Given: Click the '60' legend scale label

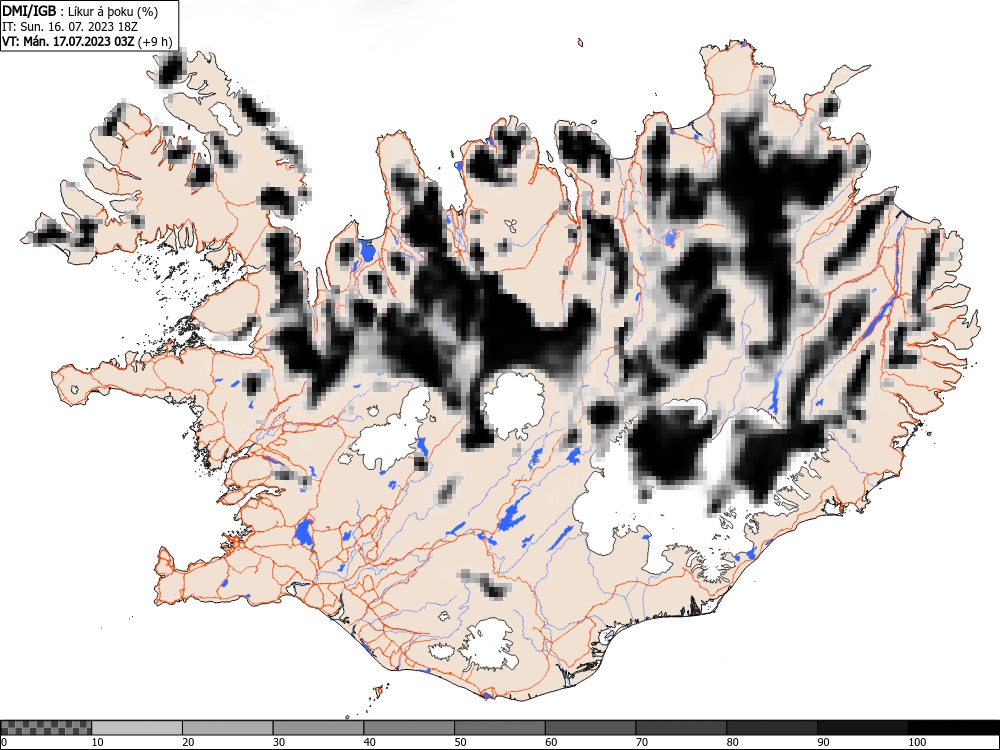Looking at the screenshot, I should pyautogui.click(x=550, y=742).
